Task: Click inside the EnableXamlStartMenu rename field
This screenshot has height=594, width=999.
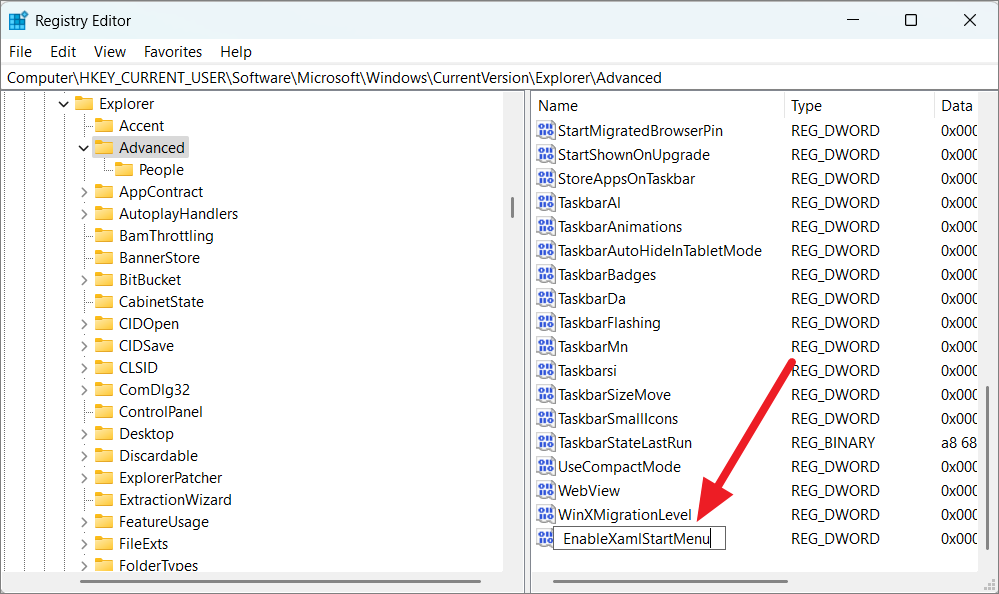Action: [x=639, y=539]
